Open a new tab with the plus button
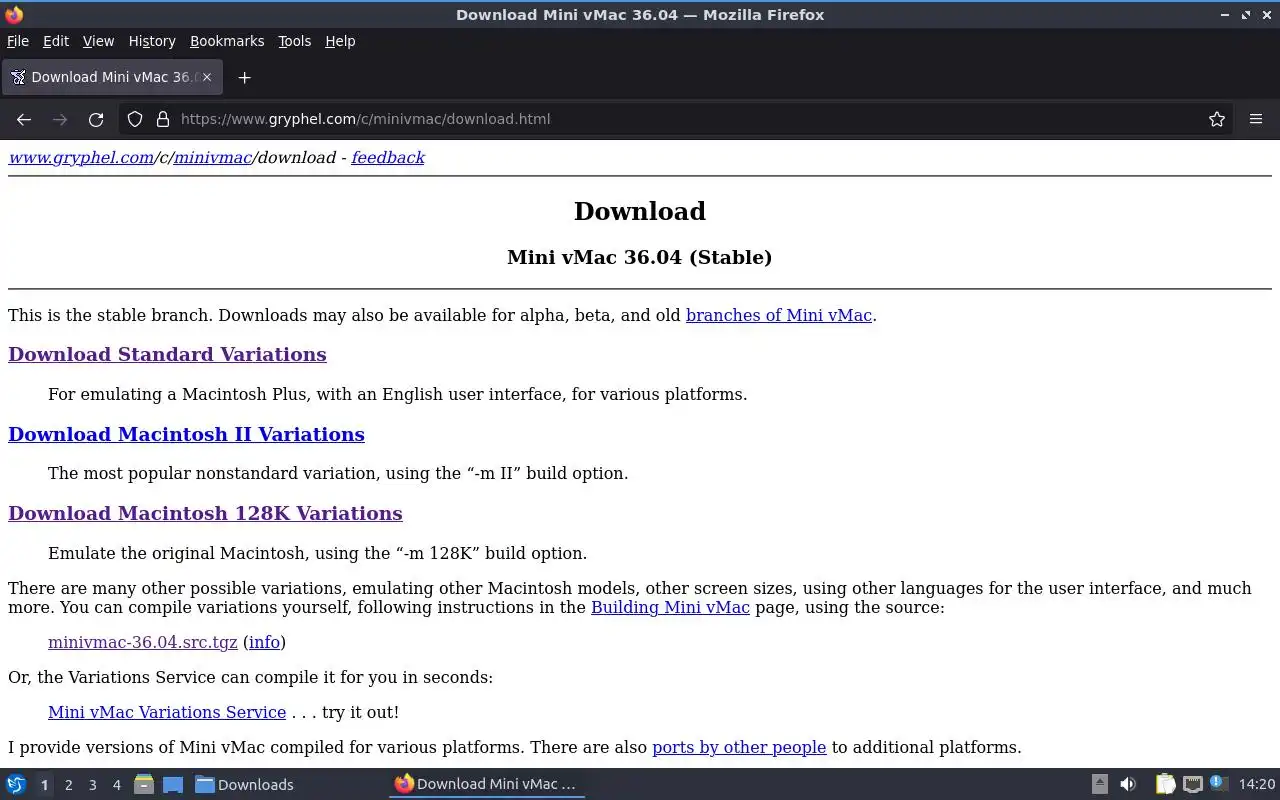The height and width of the screenshot is (800, 1280). click(x=244, y=77)
